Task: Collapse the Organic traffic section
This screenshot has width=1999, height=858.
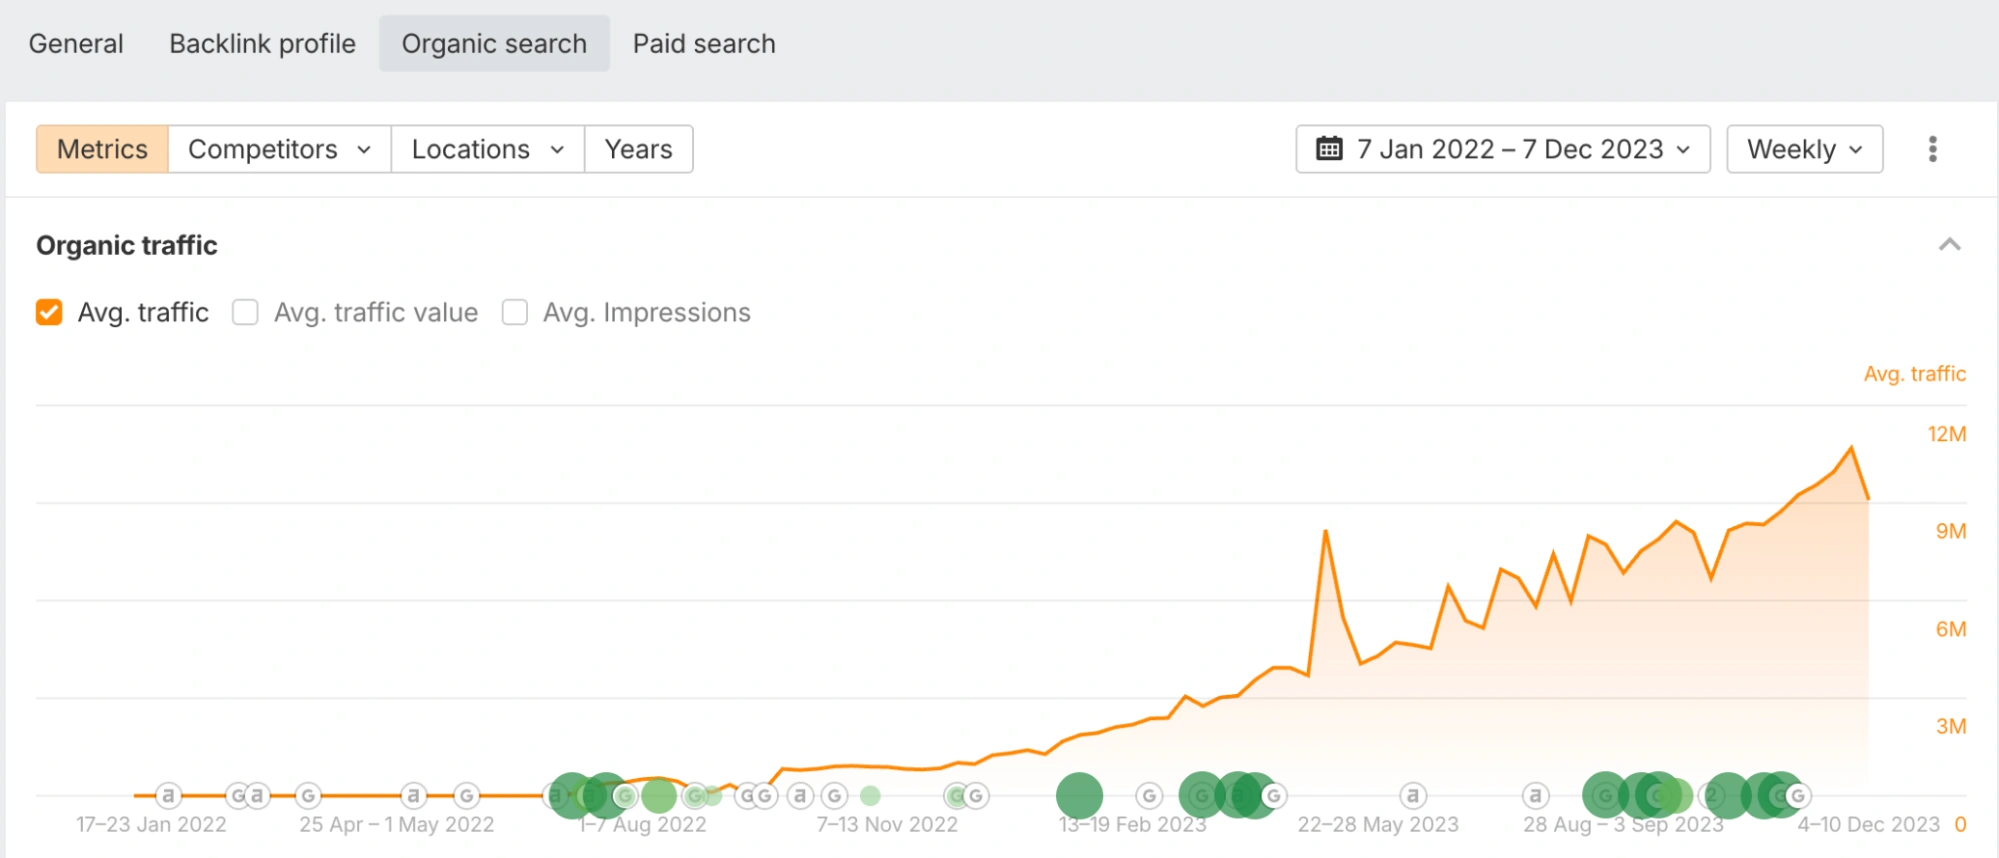Action: tap(1949, 245)
